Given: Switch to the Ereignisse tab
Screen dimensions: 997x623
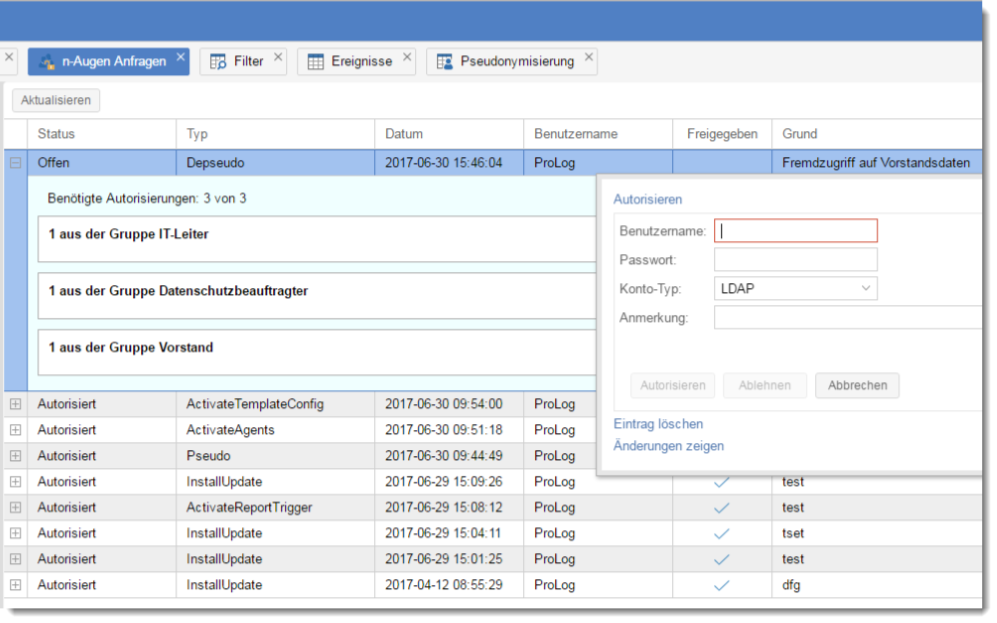Looking at the screenshot, I should (x=362, y=62).
